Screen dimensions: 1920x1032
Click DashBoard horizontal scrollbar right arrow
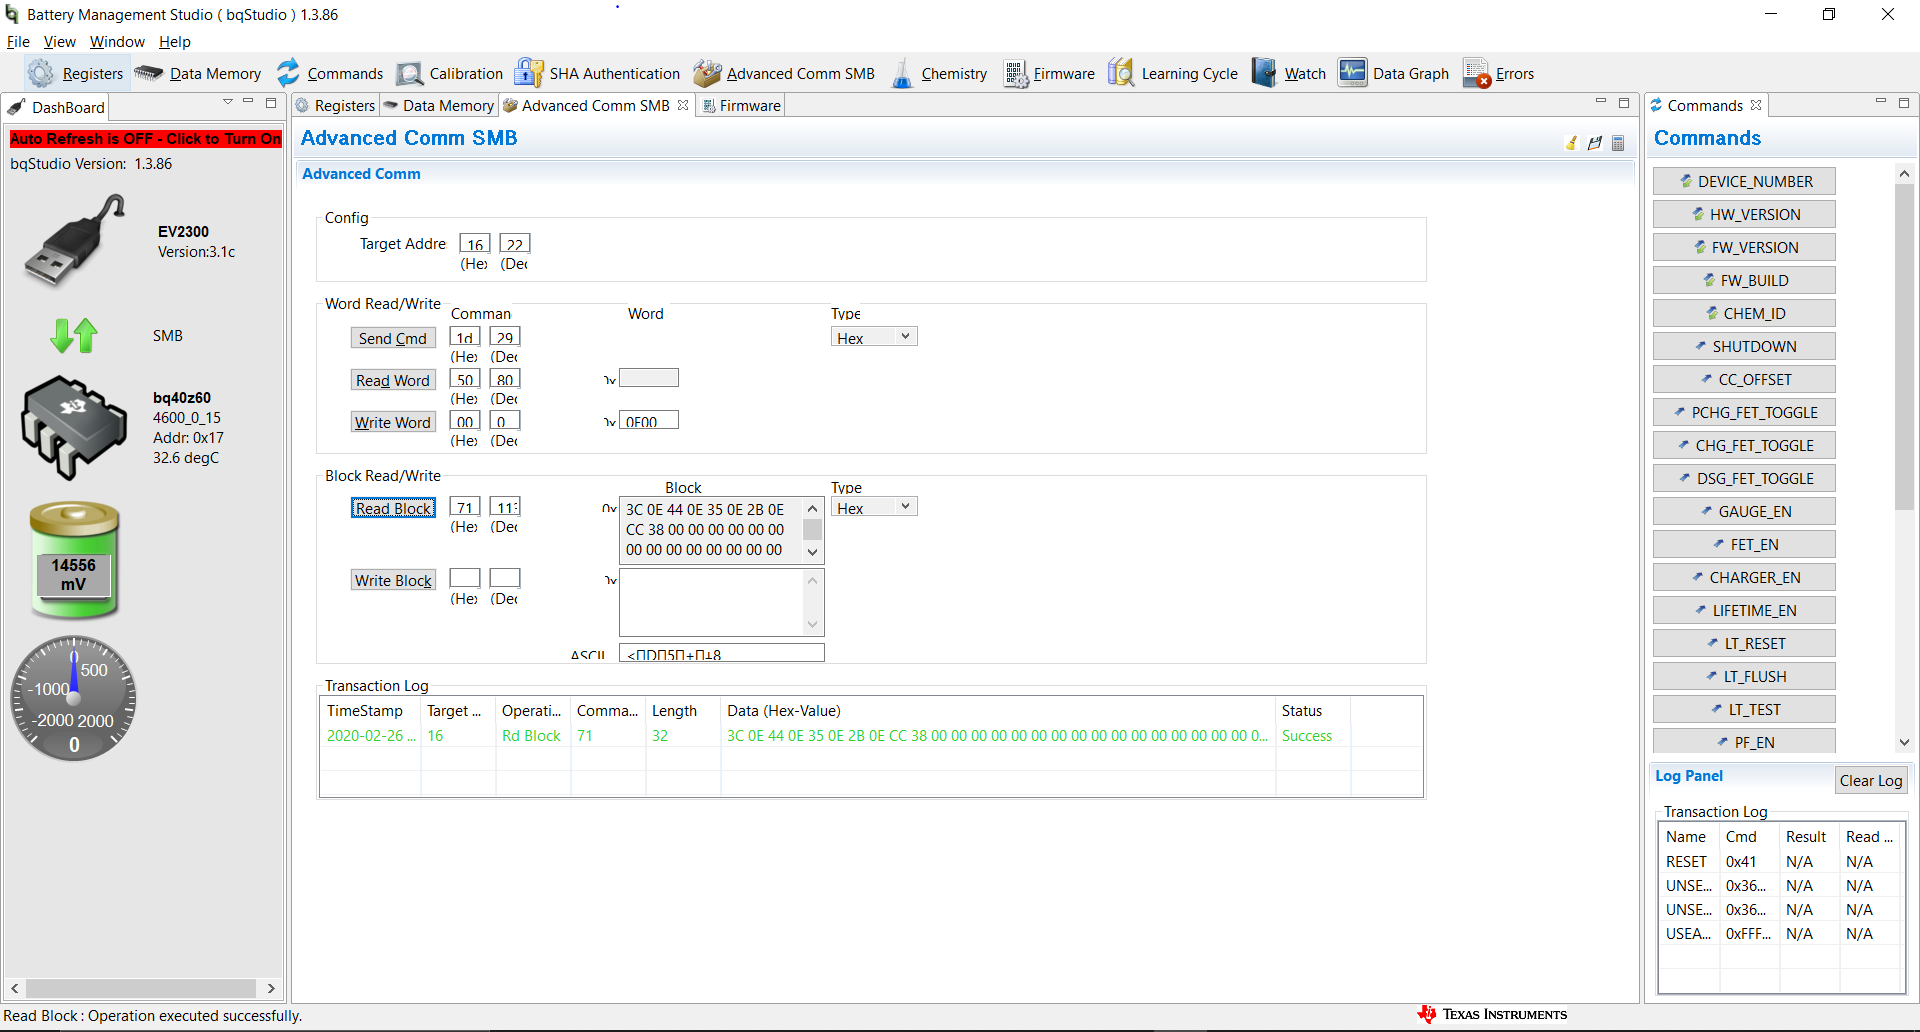point(271,988)
